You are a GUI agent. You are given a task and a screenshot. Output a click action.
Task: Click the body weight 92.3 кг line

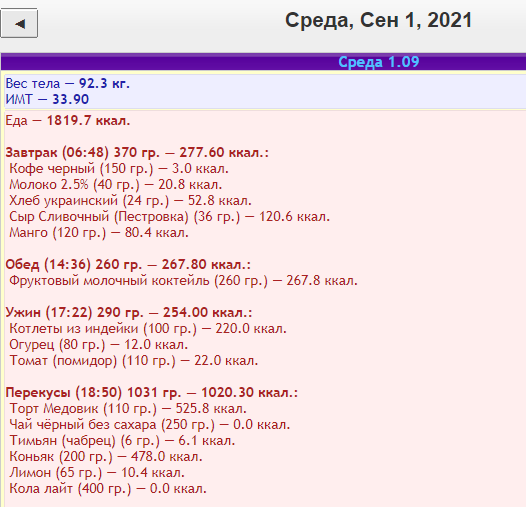point(67,83)
